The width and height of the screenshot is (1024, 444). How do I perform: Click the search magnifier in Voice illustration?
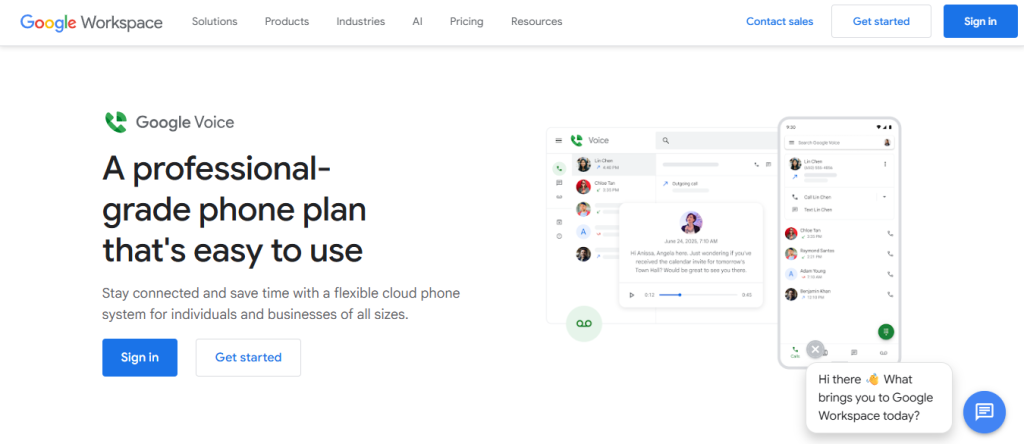click(665, 140)
